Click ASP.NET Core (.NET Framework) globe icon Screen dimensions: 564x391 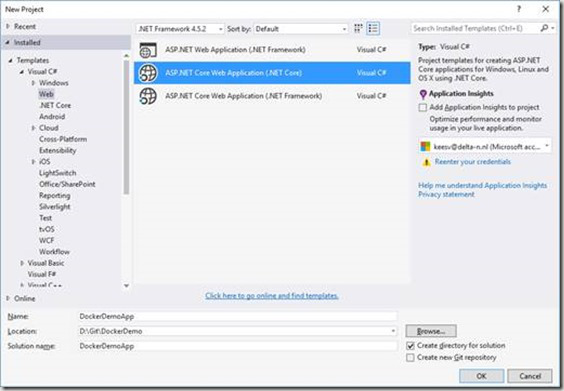click(x=148, y=96)
